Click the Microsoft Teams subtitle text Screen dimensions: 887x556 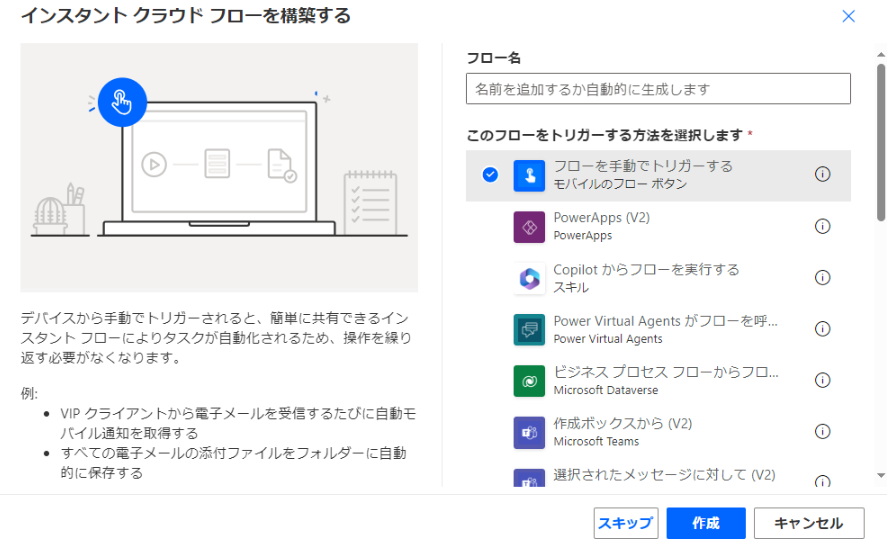pyautogui.click(x=596, y=442)
